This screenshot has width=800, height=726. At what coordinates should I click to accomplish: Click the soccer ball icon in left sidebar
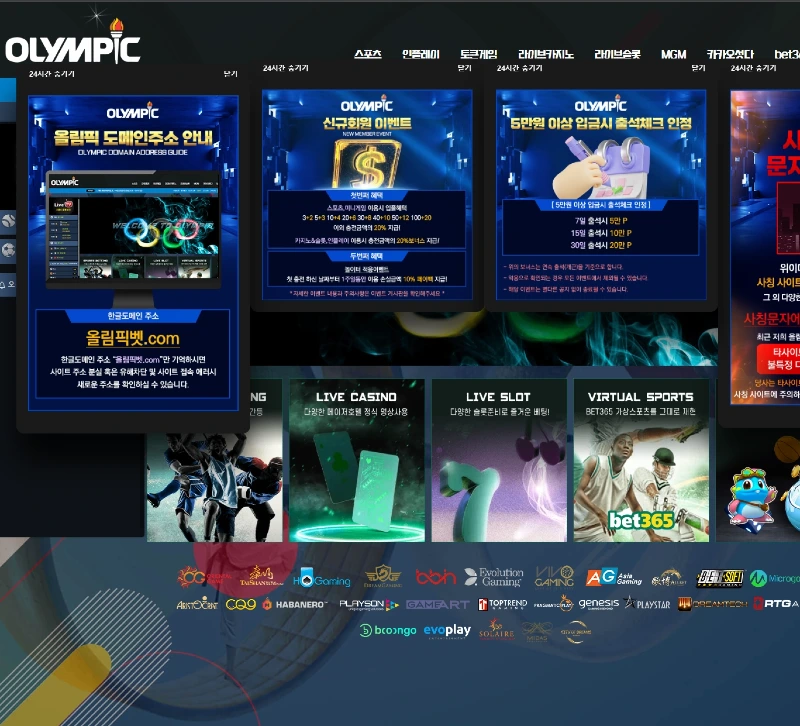pyautogui.click(x=8, y=251)
